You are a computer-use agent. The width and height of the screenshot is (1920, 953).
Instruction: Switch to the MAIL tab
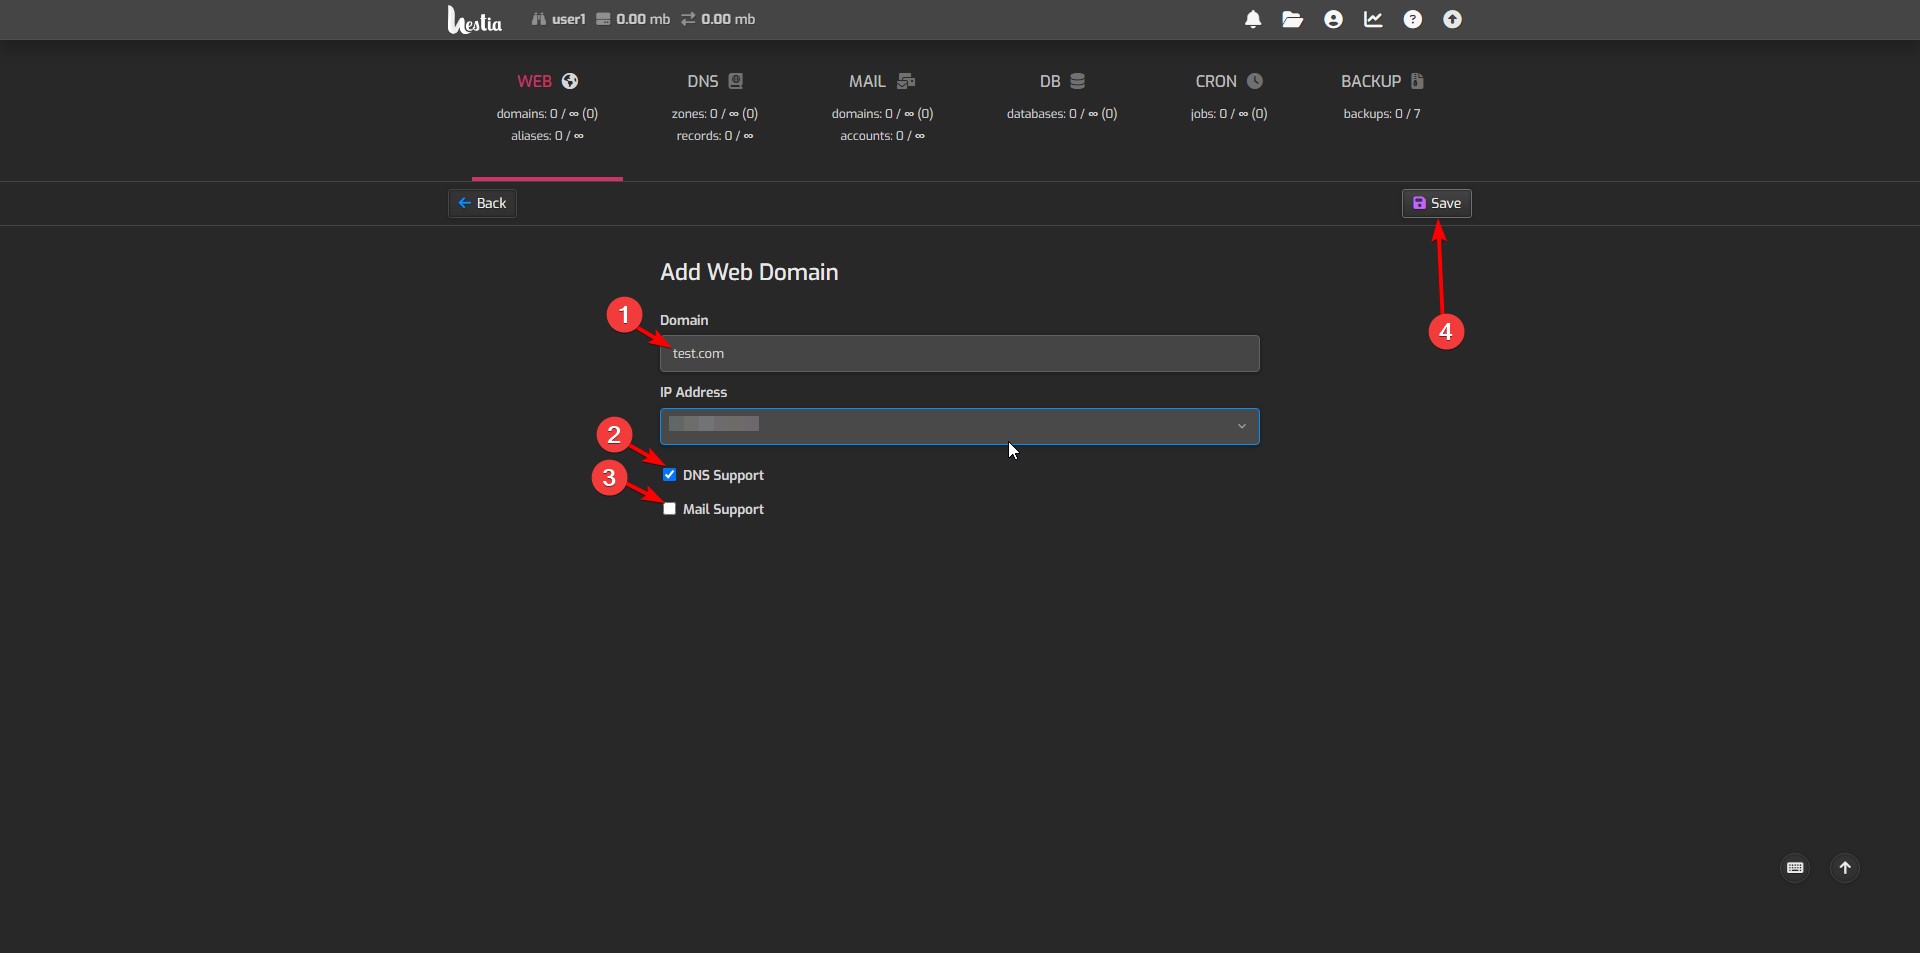click(881, 82)
